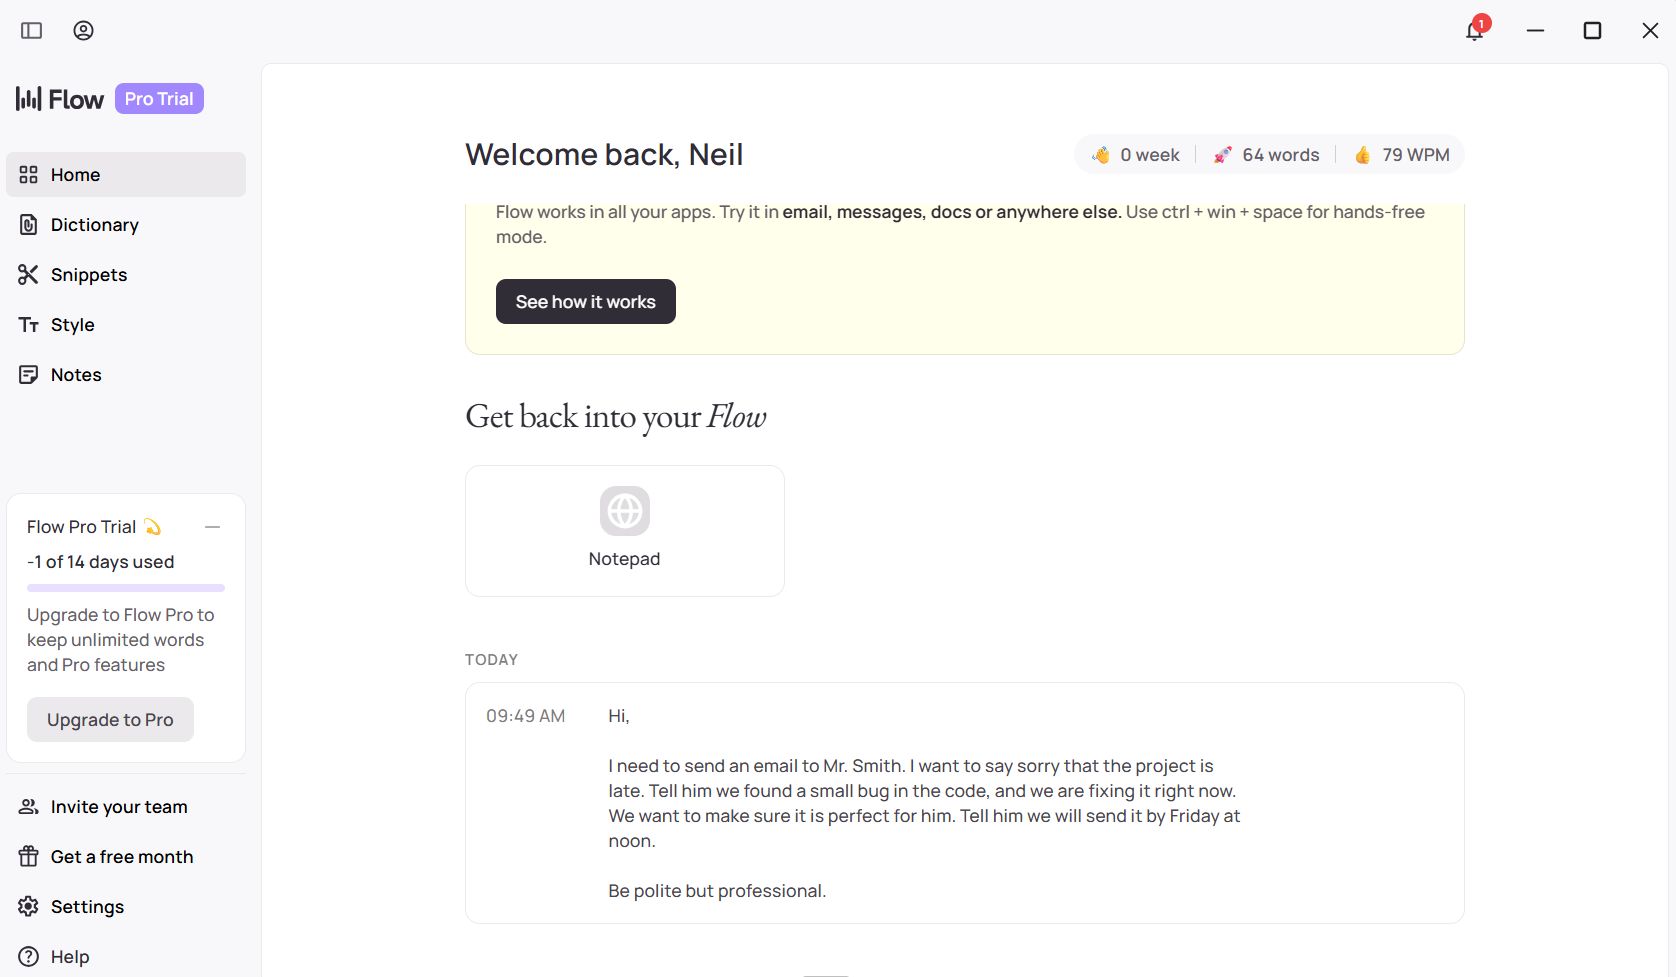Open the Notepad card under Get back into Flow
Screen dimensions: 1676x977
(x=624, y=530)
